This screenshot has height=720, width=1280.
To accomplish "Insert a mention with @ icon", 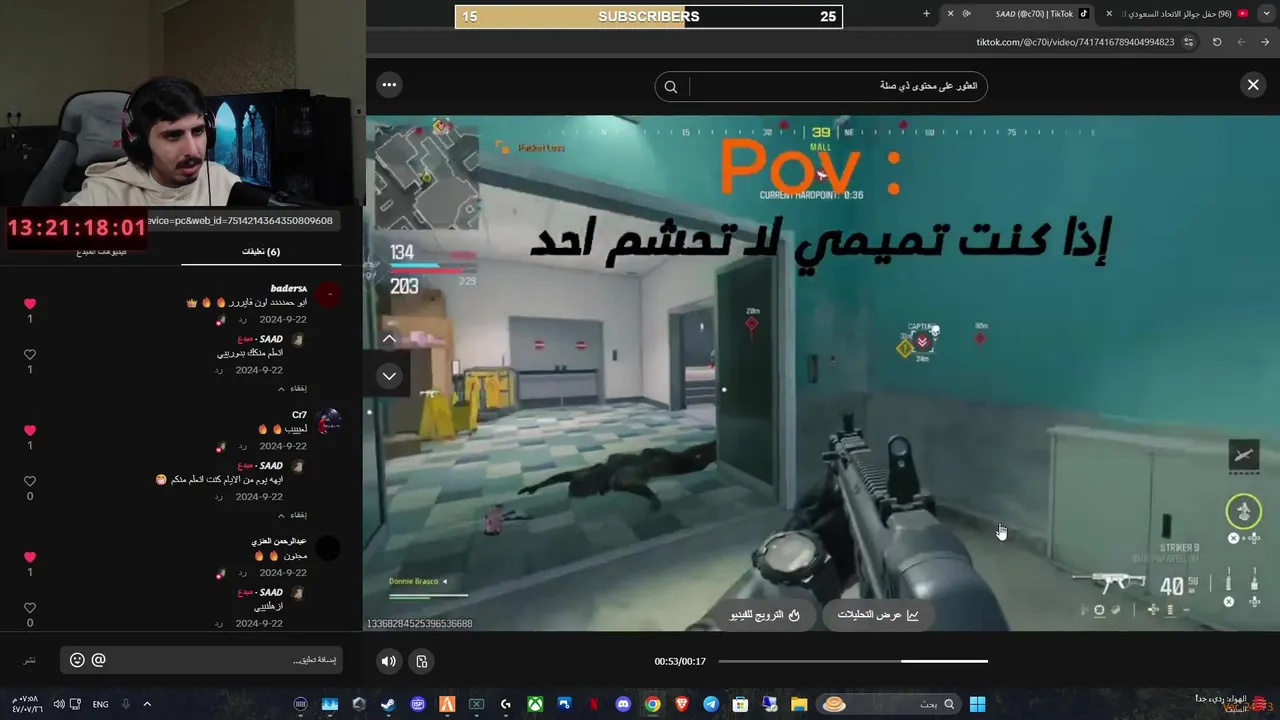I will coord(98,660).
